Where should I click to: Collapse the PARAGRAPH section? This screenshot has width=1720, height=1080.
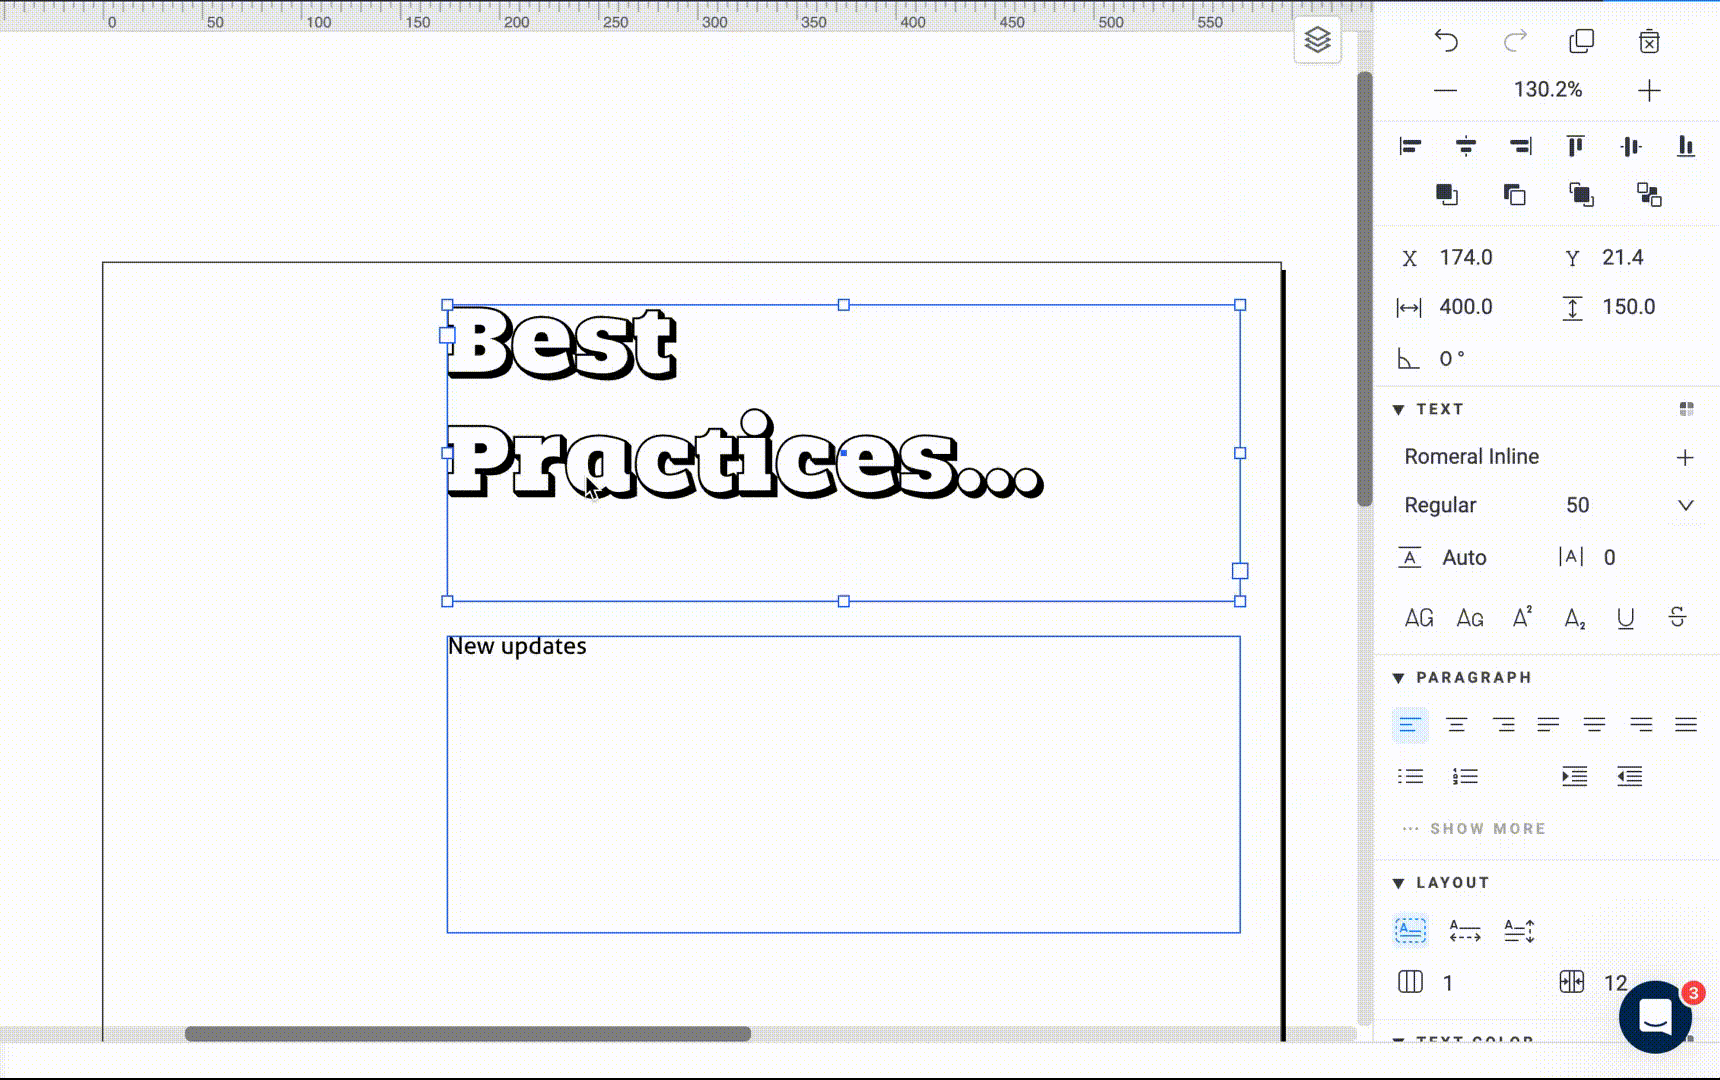coord(1399,678)
